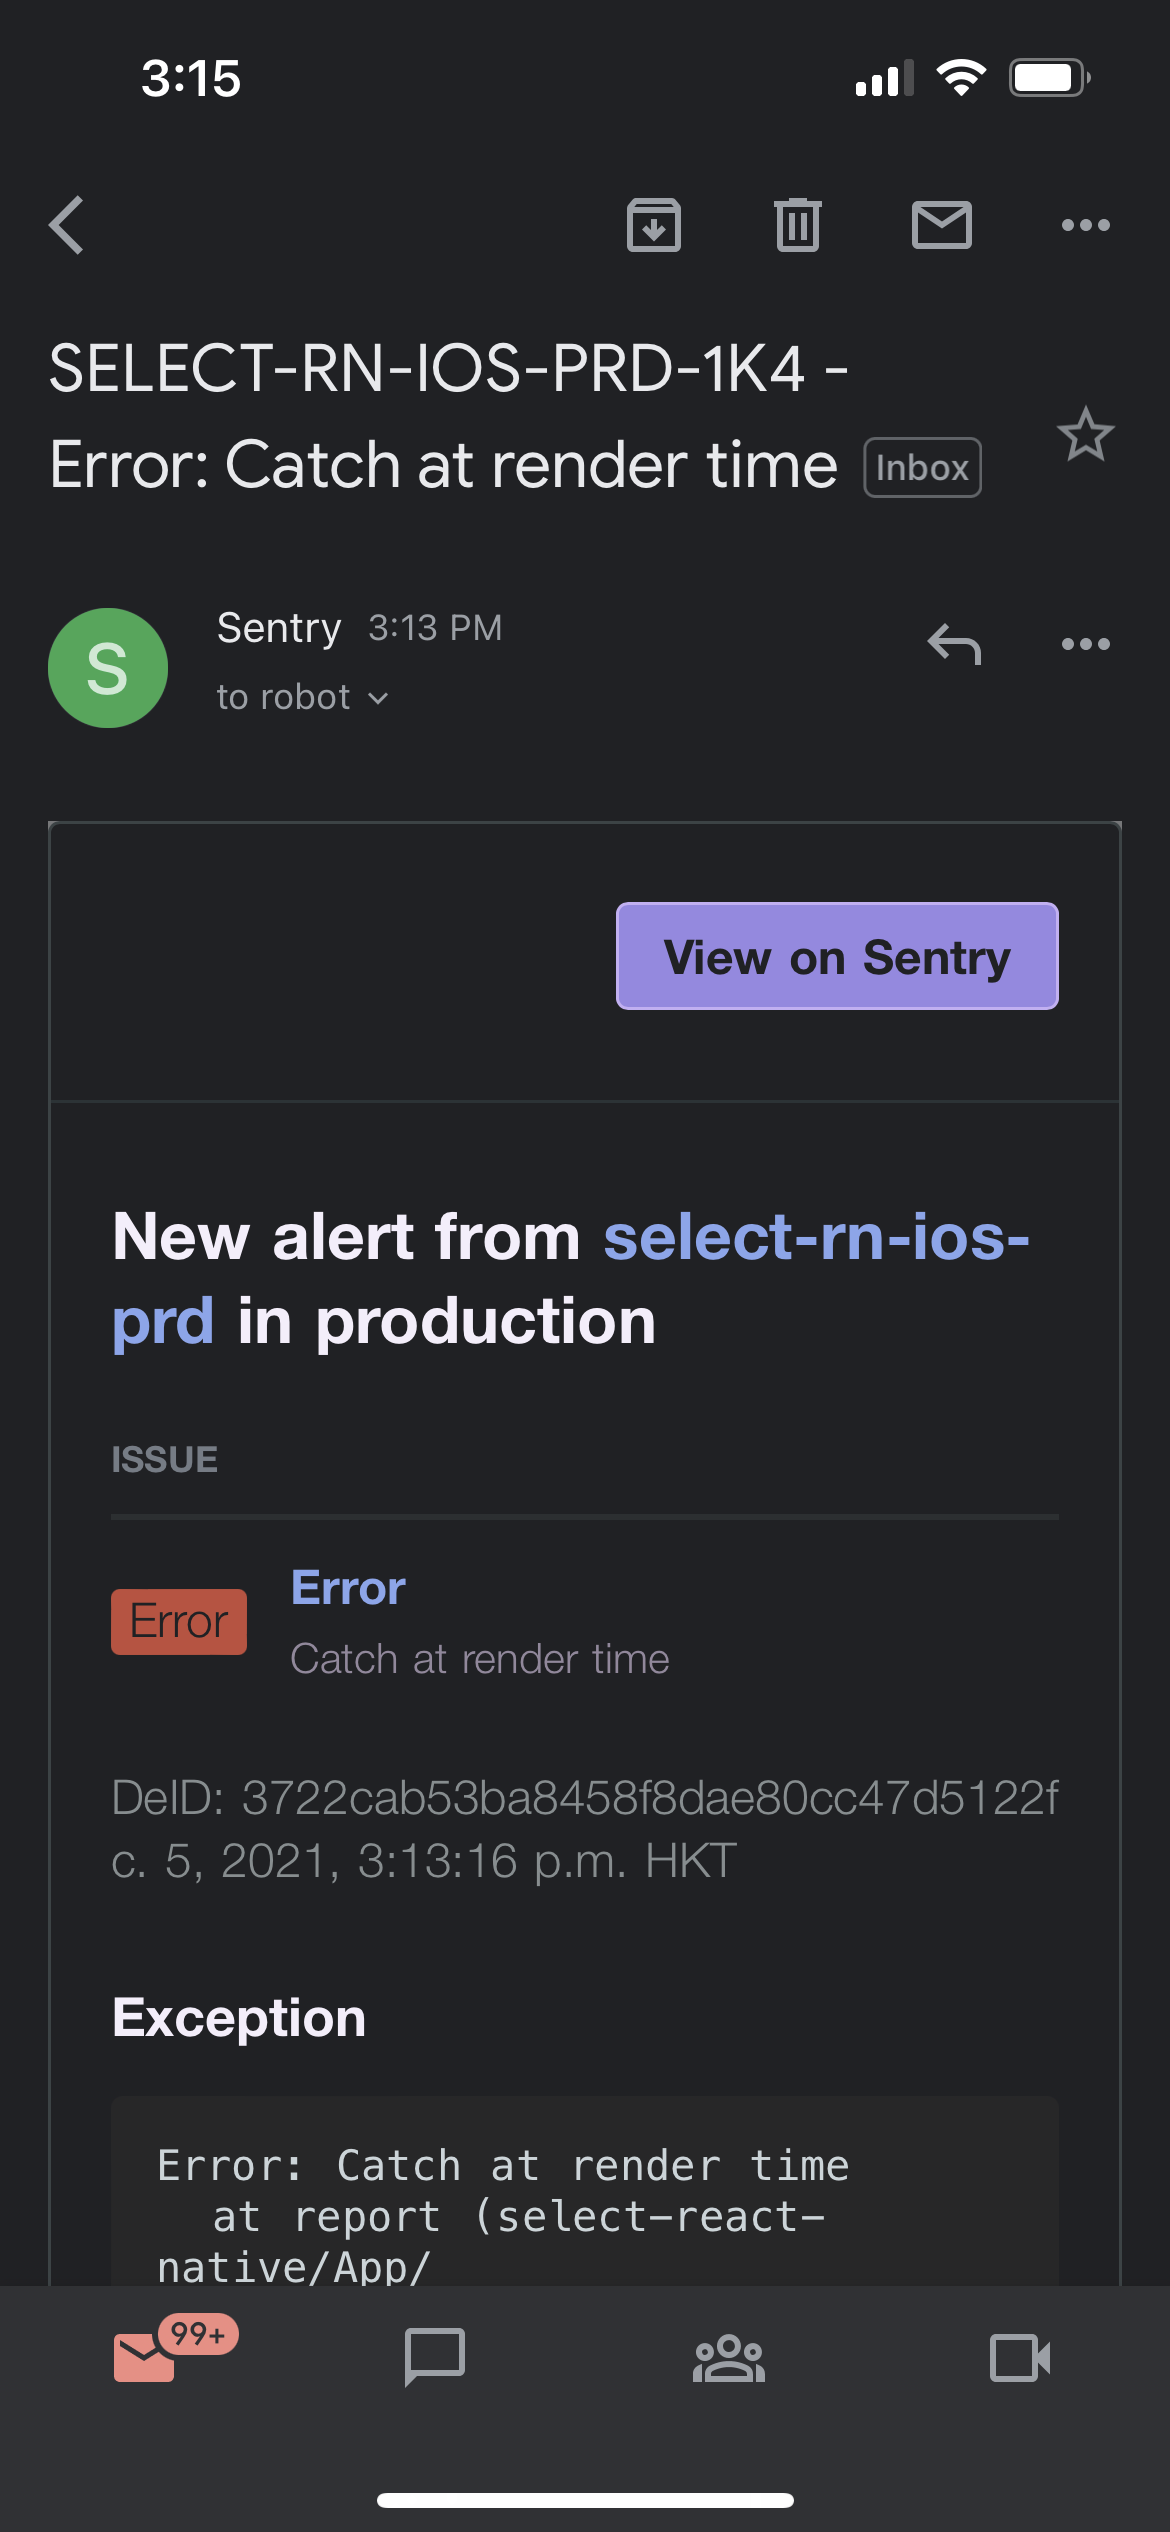Switch to the Mail tab

coord(146,2357)
